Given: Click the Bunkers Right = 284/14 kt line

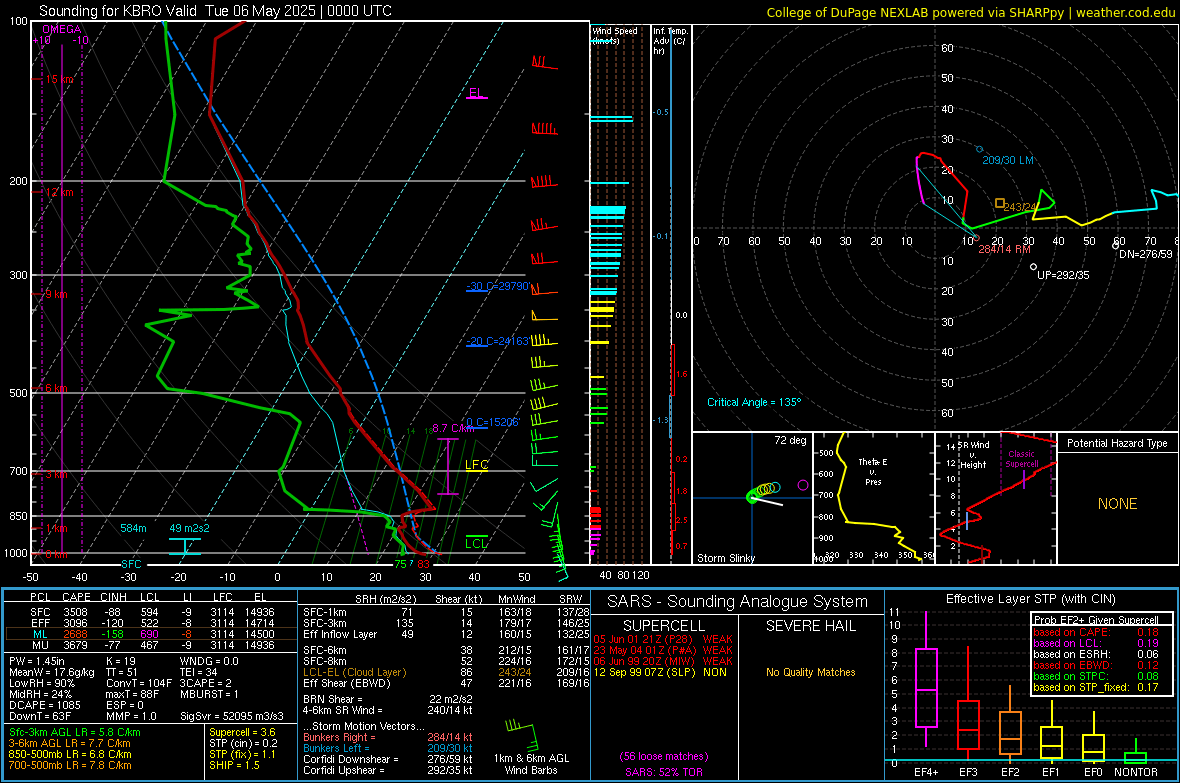Looking at the screenshot, I should point(388,737).
